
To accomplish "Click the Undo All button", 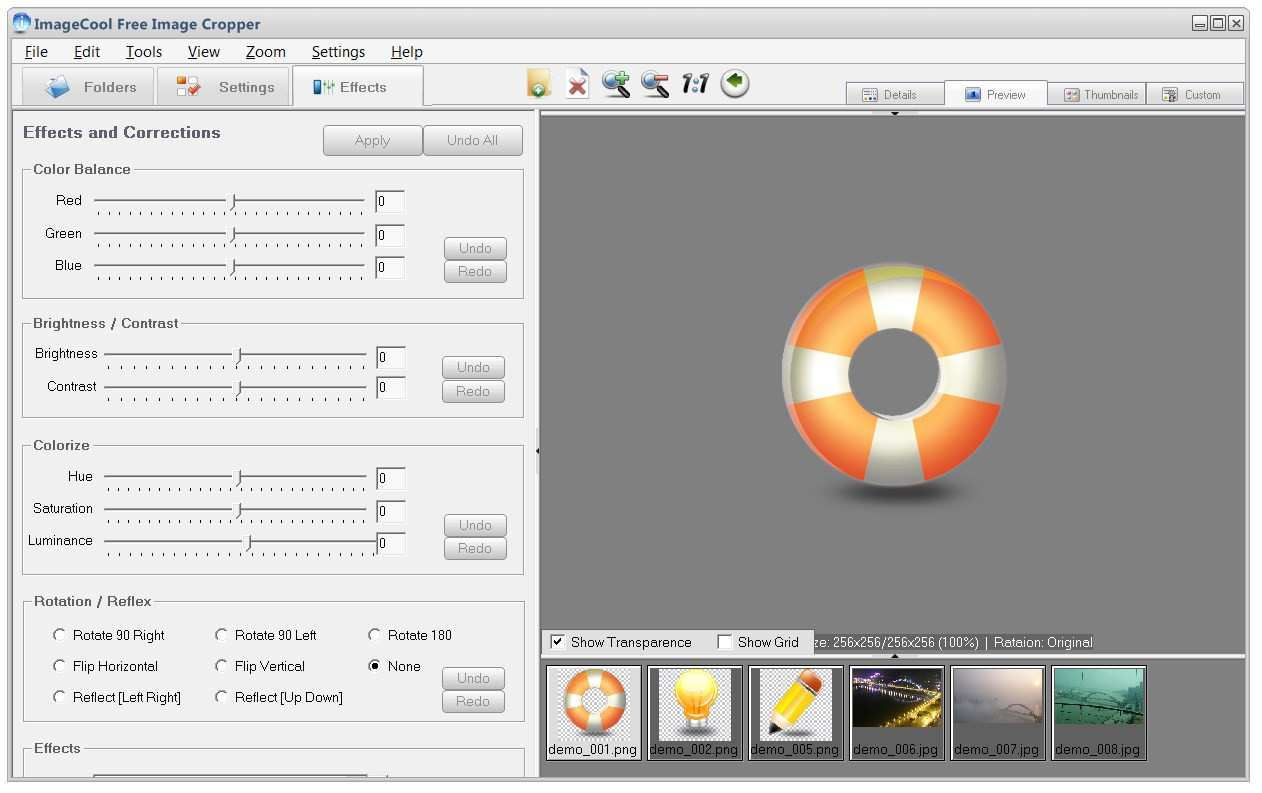I will [472, 141].
